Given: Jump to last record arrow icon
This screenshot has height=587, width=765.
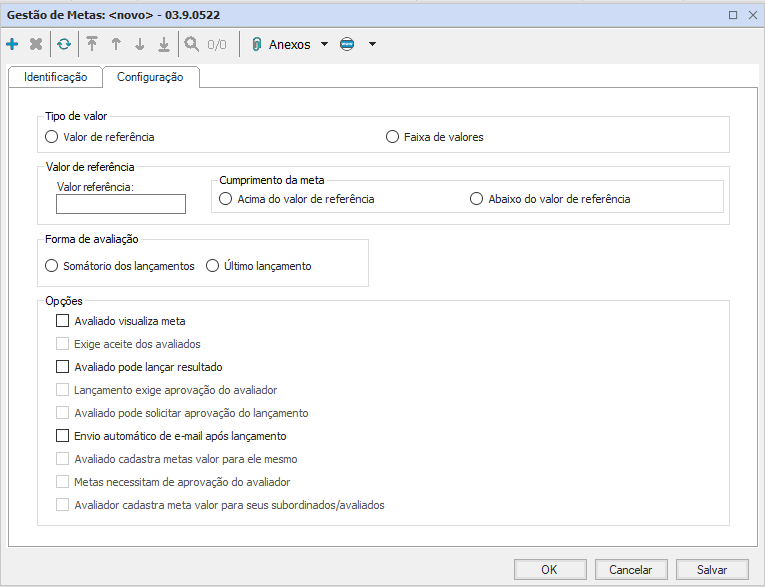Looking at the screenshot, I should point(164,45).
